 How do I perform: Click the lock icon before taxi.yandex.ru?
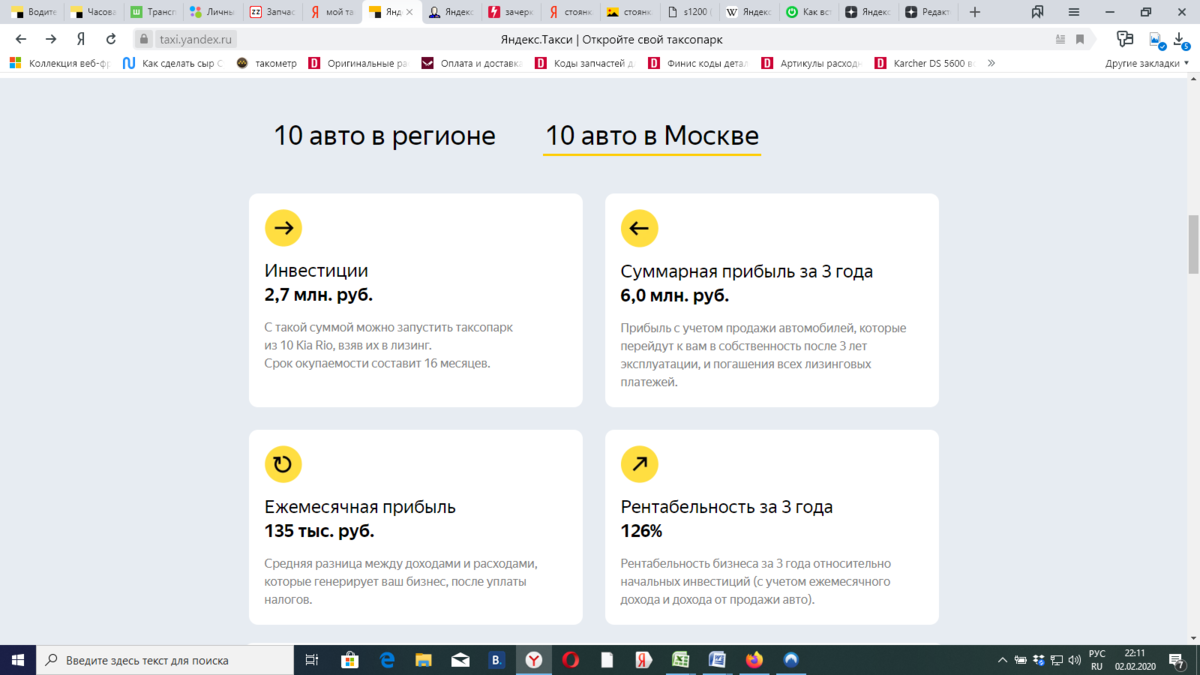pyautogui.click(x=144, y=40)
